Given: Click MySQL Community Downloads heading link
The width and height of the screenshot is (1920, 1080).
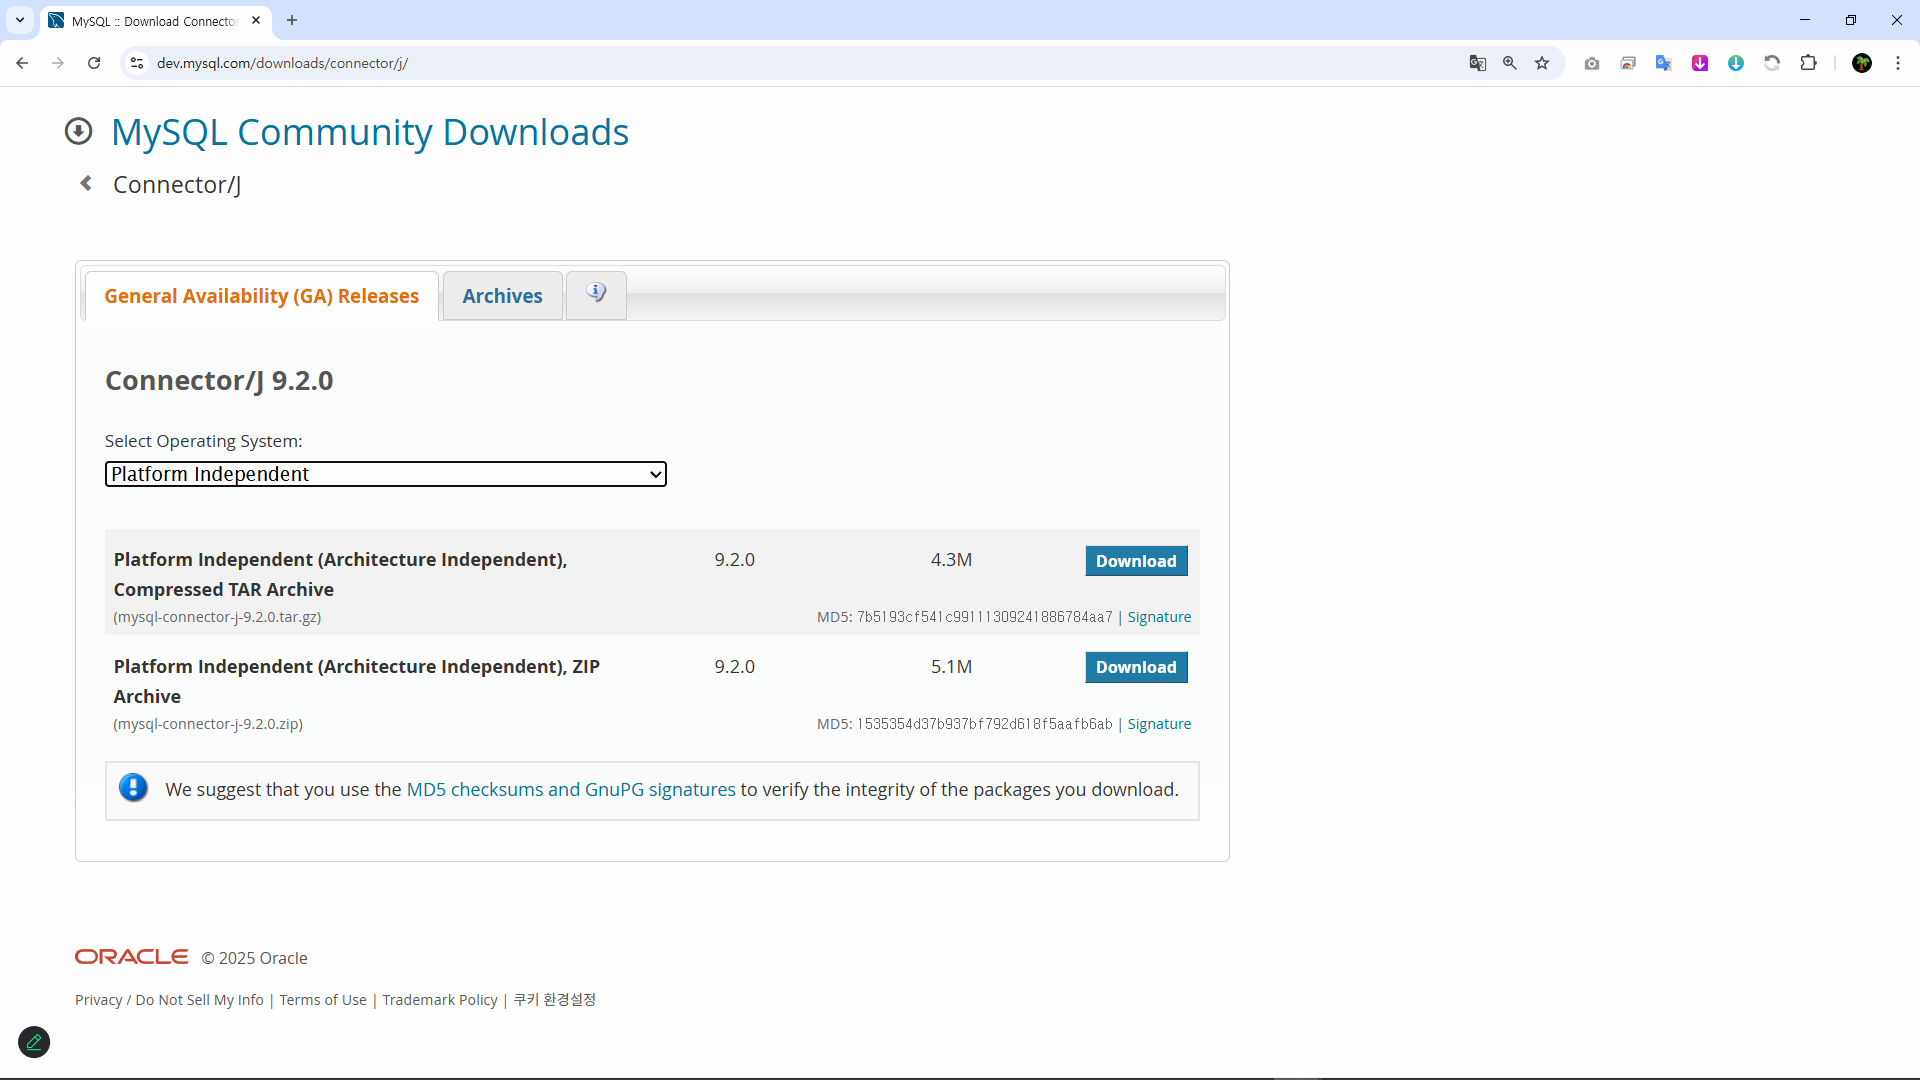Looking at the screenshot, I should click(370, 132).
